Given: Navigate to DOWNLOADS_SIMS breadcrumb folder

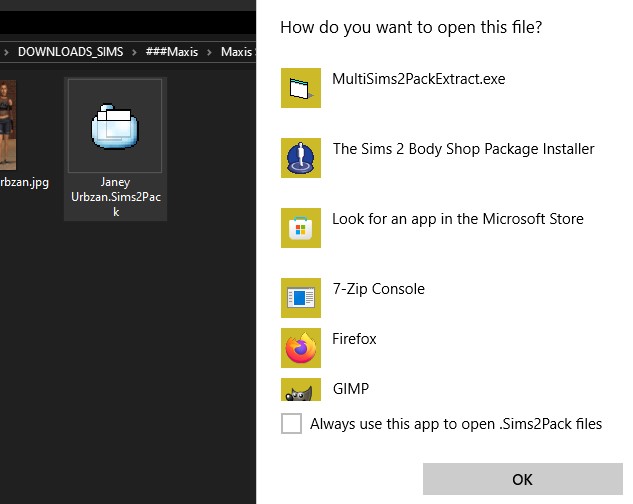Looking at the screenshot, I should pos(69,50).
